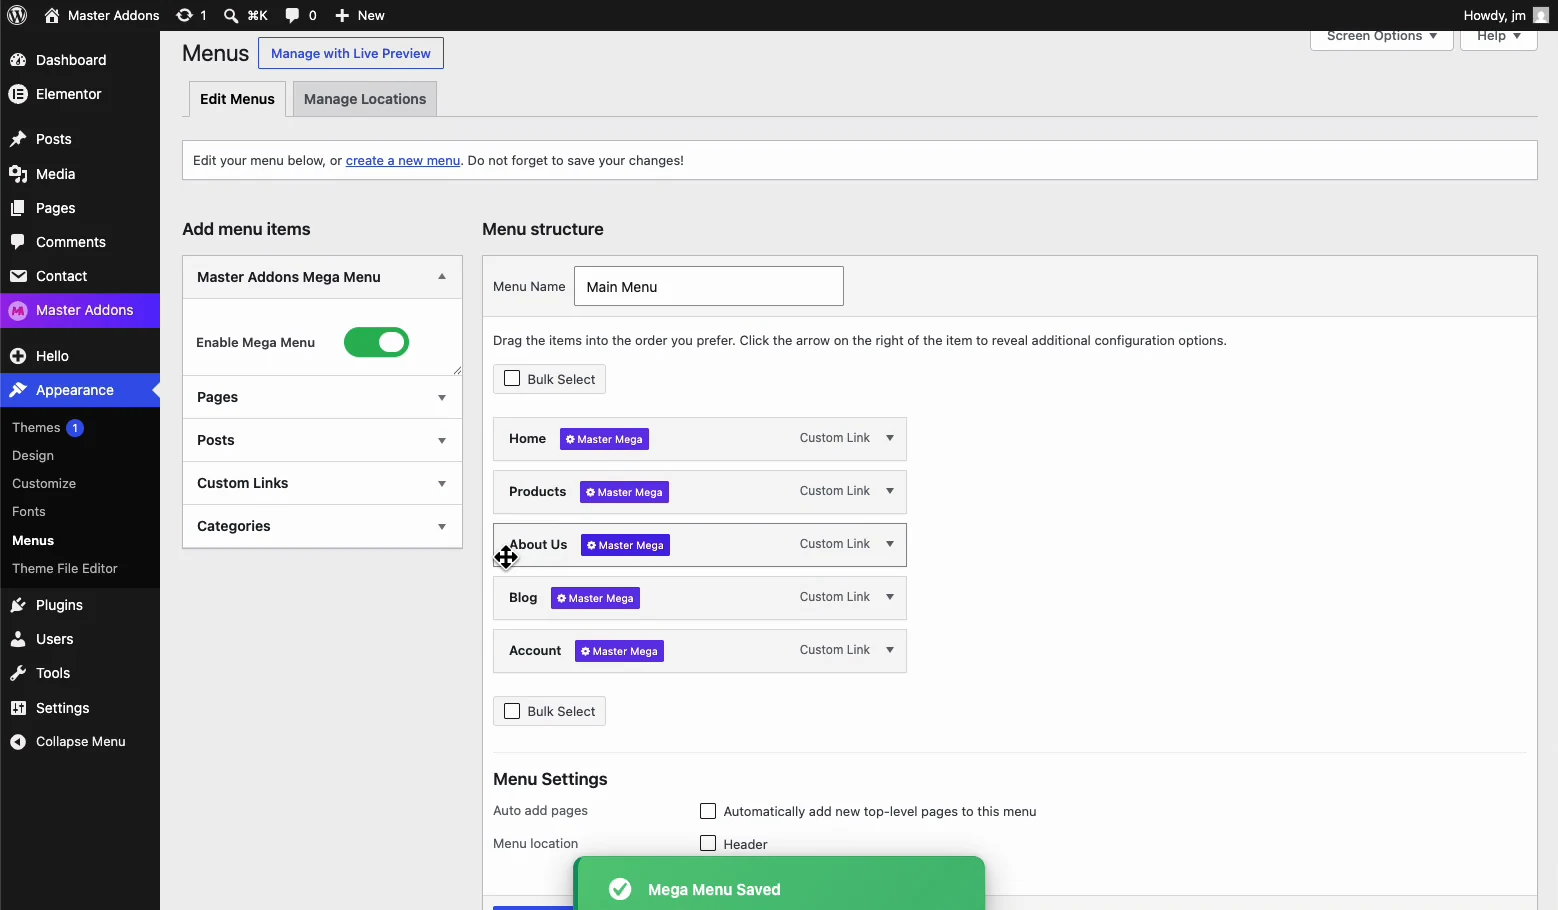Click the Menu Name input field
1558x910 pixels.
(x=709, y=286)
